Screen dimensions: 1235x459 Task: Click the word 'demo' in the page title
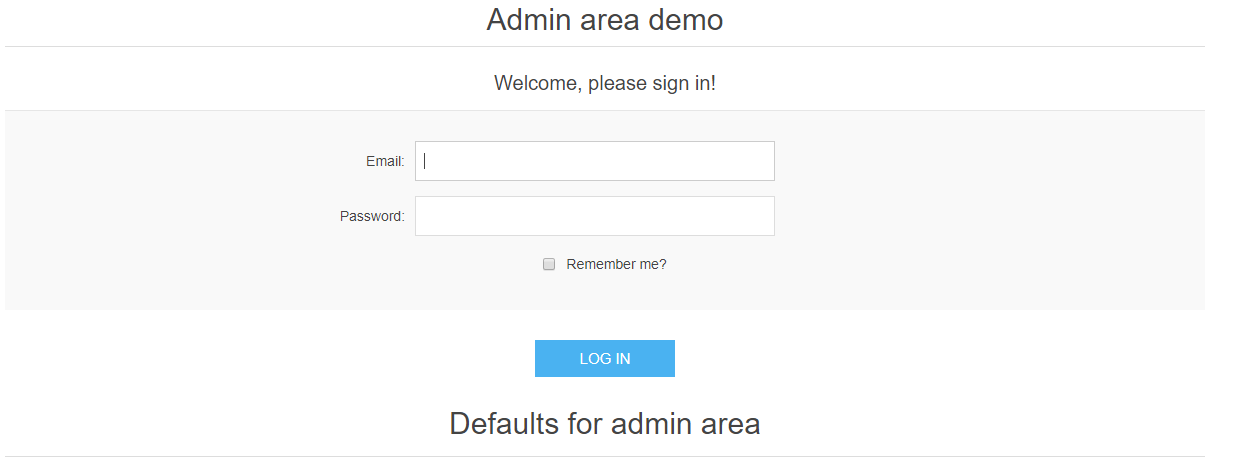pos(685,19)
